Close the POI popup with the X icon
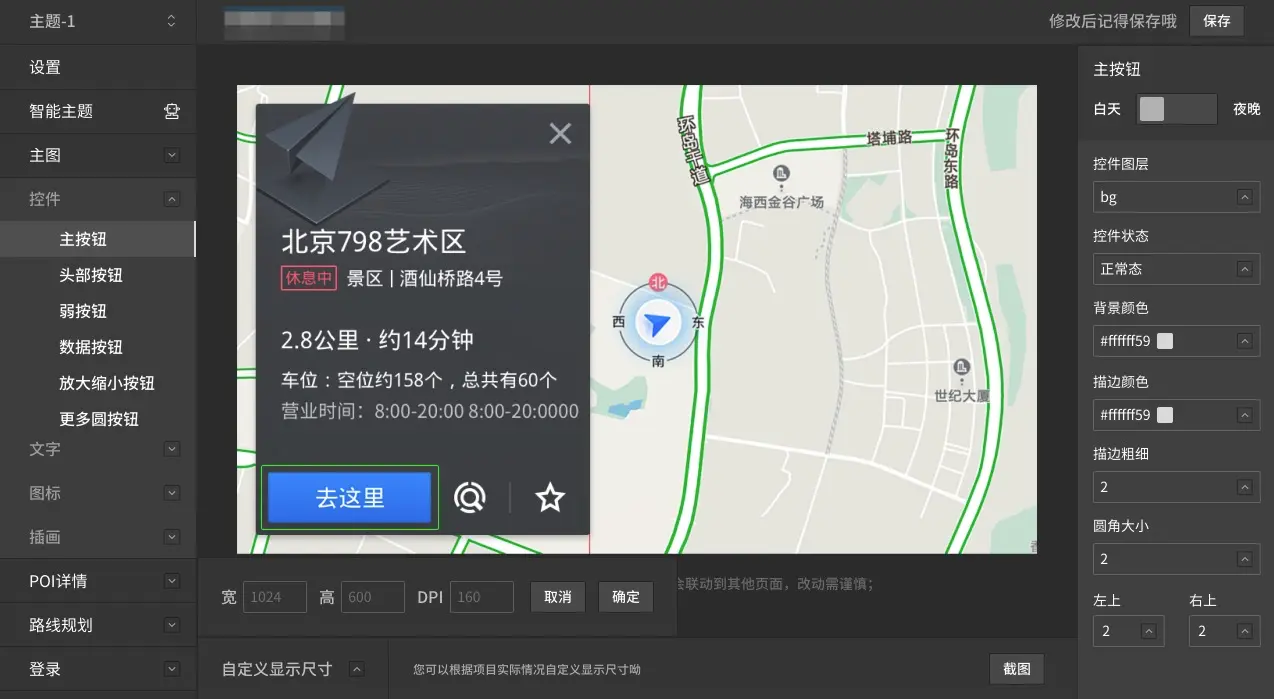The width and height of the screenshot is (1274, 699). (x=560, y=133)
